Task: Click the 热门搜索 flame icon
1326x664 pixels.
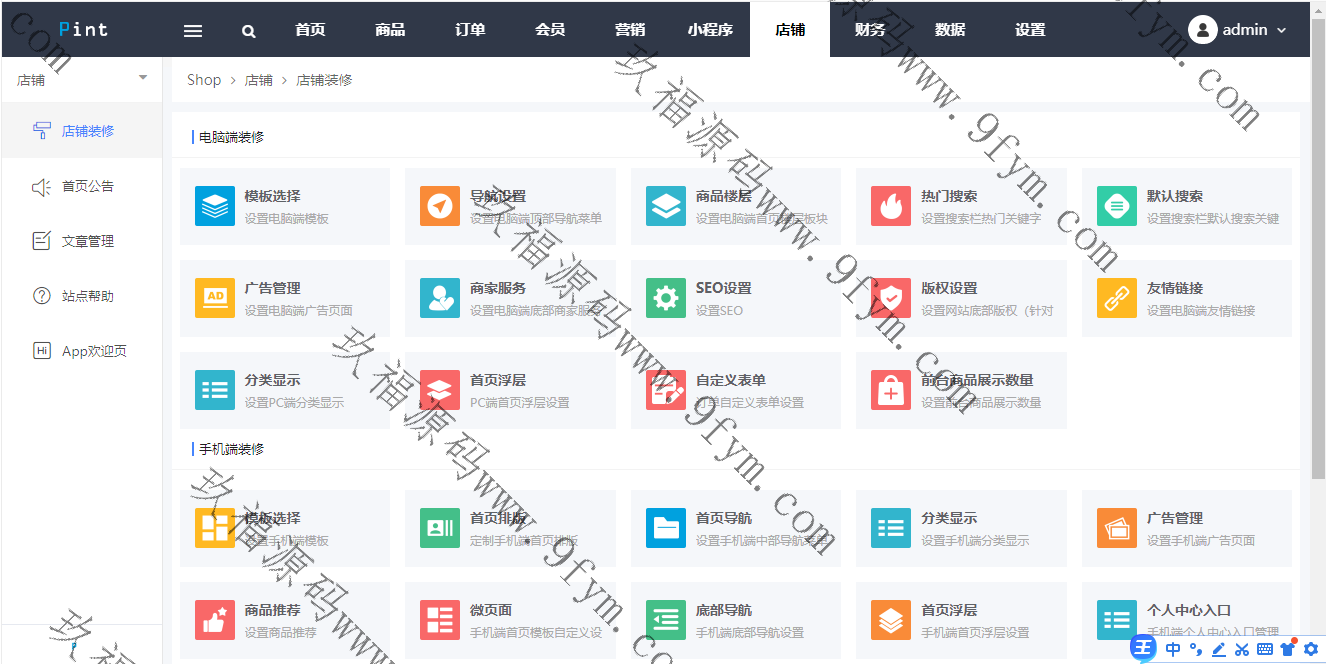Action: 890,206
